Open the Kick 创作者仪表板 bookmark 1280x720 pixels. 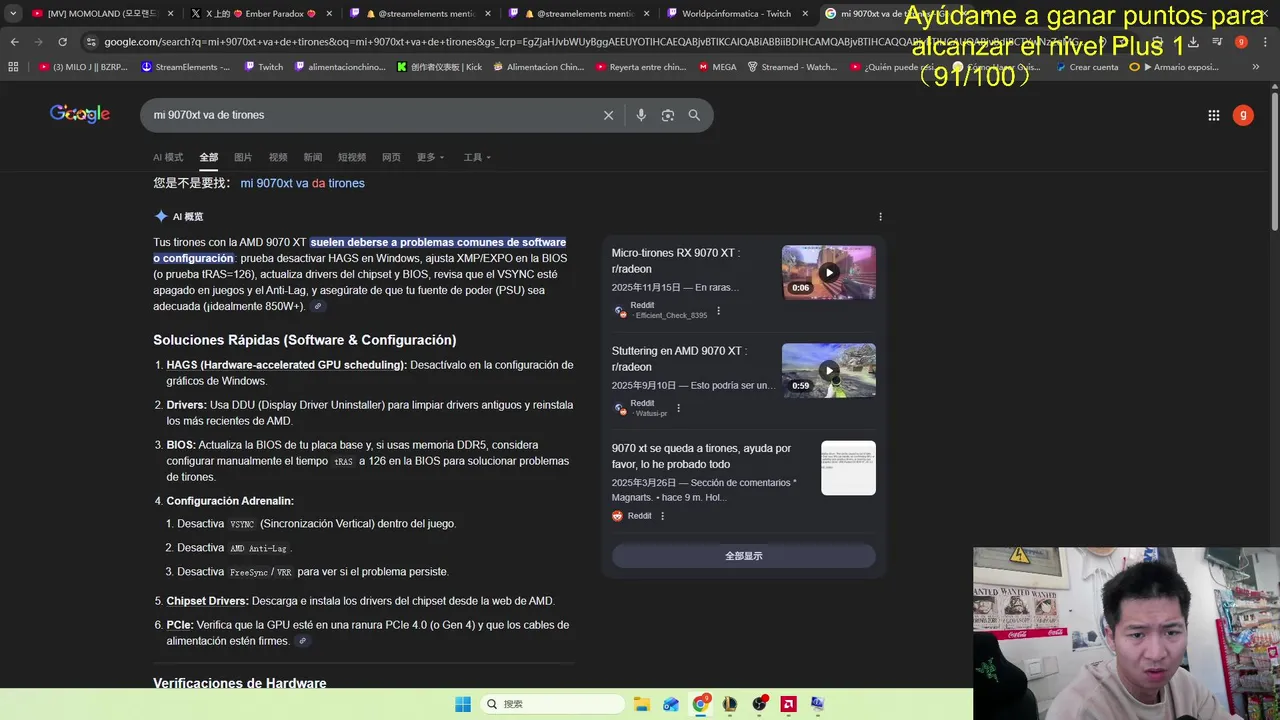coord(439,67)
